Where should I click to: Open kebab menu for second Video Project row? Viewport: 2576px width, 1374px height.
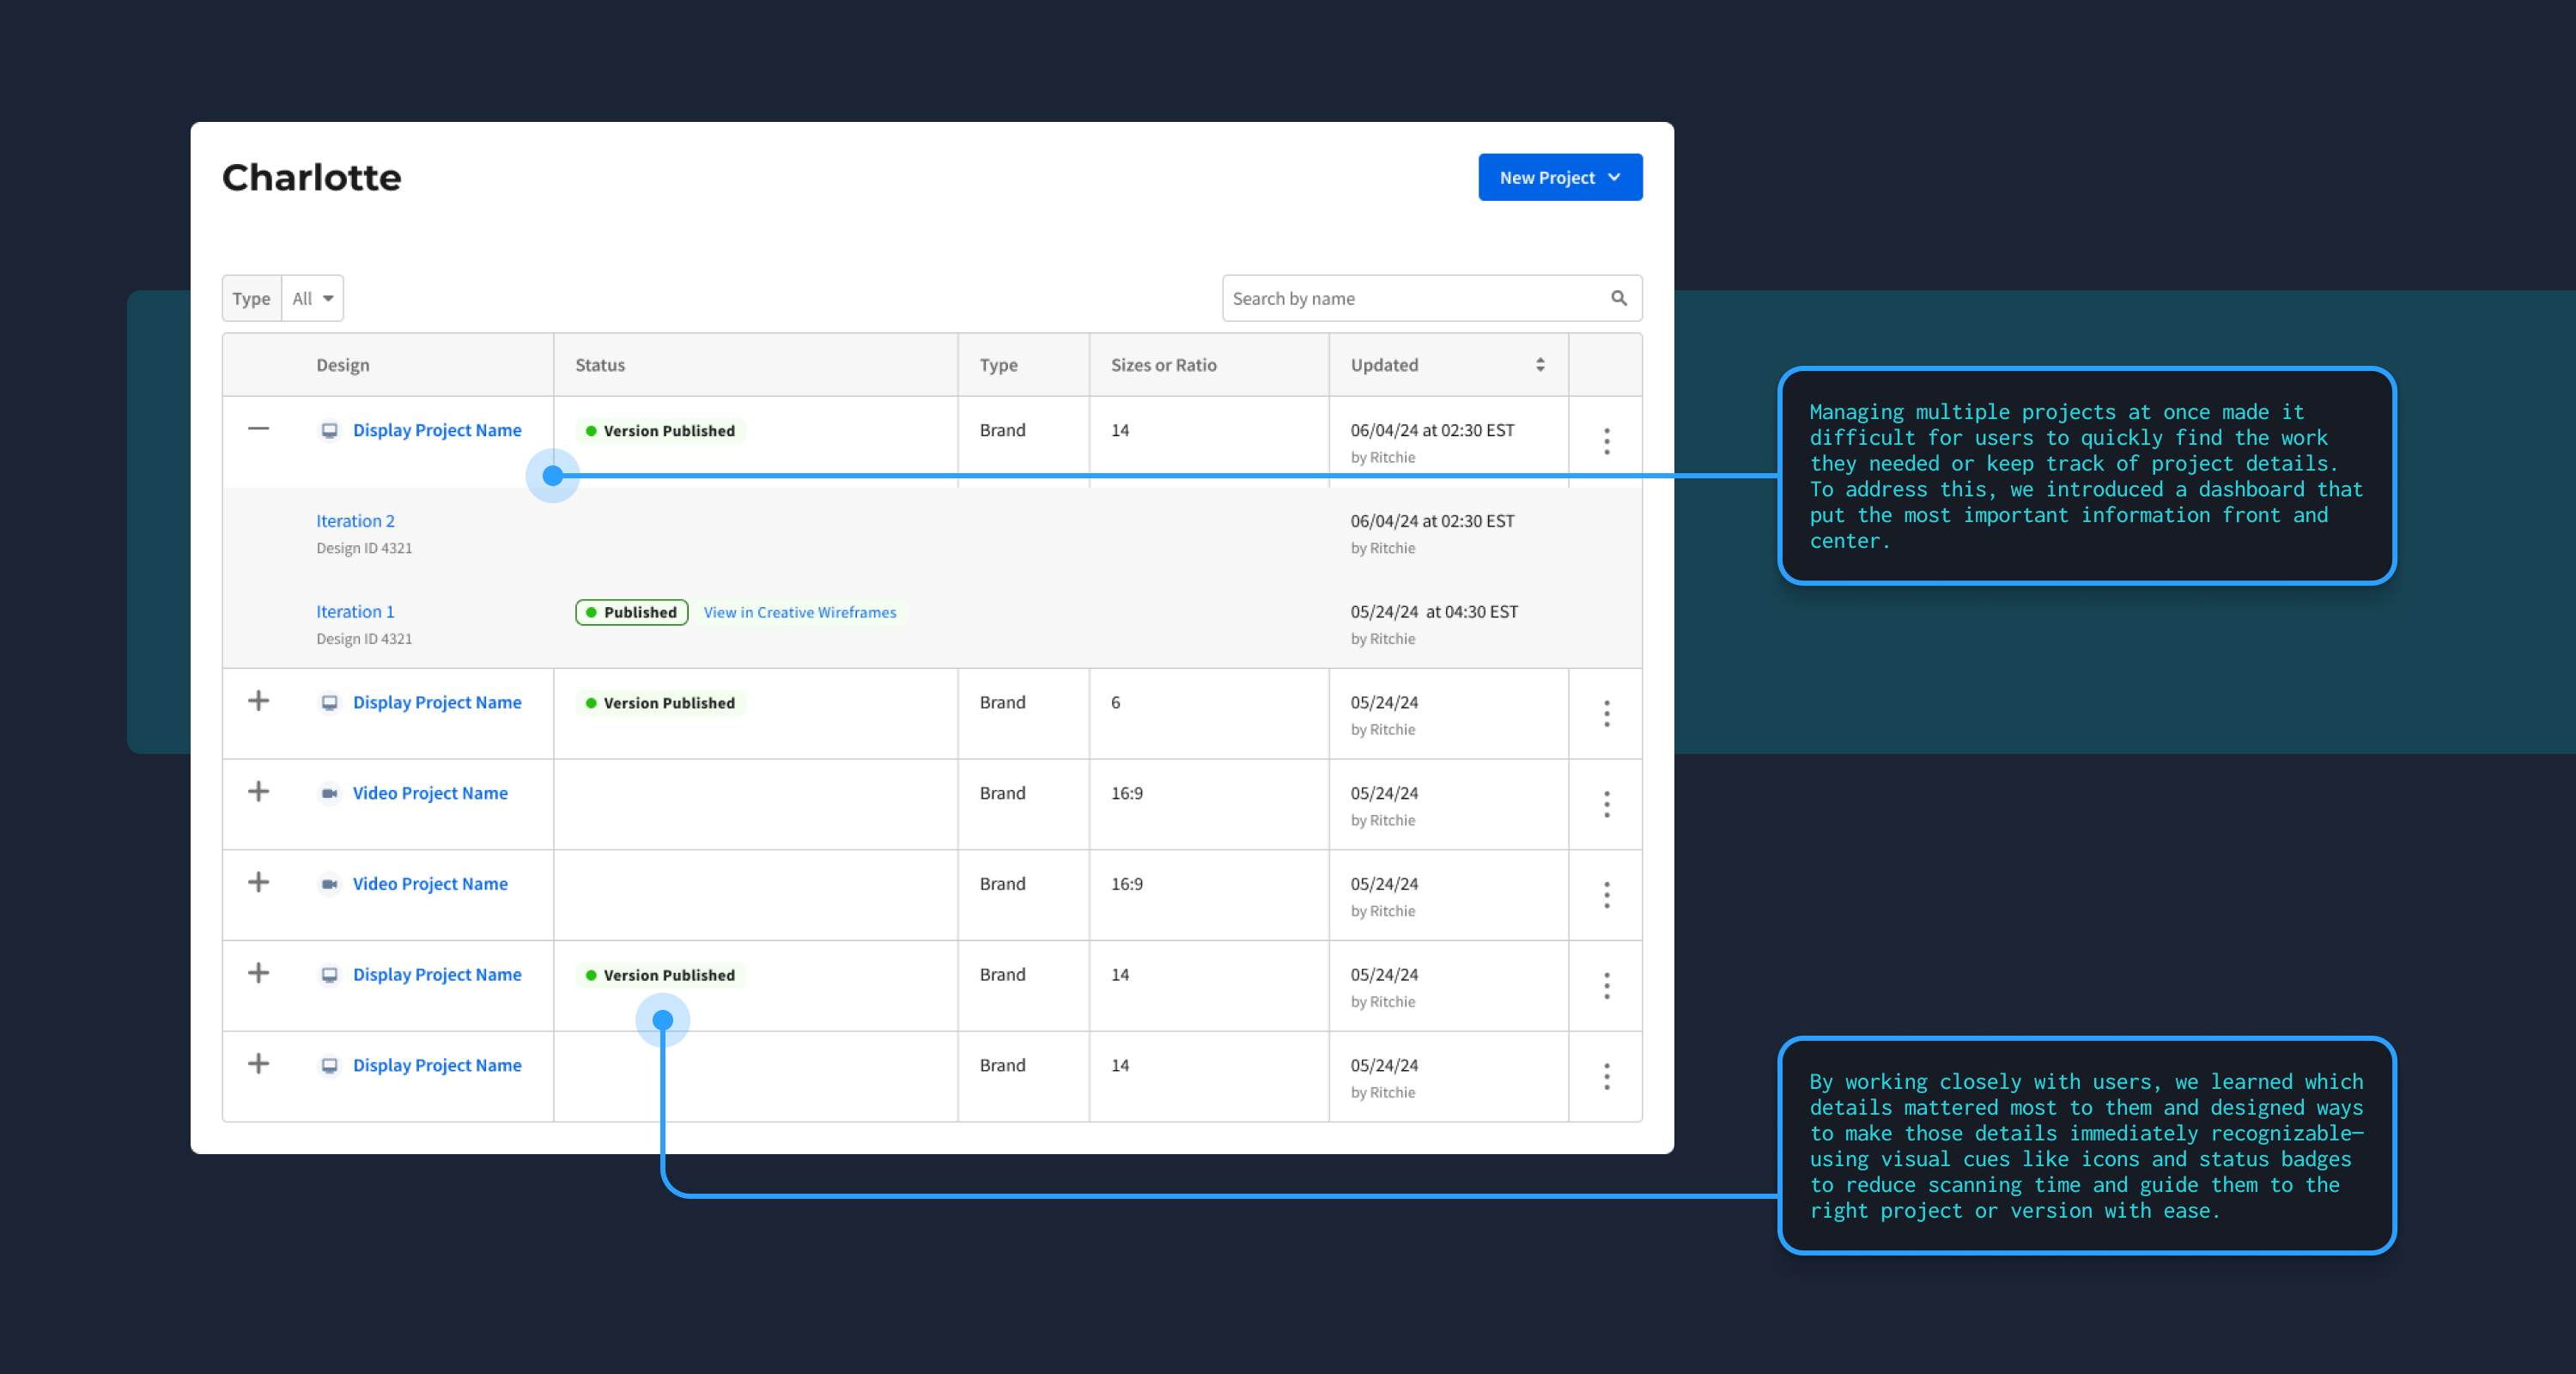(x=1606, y=895)
